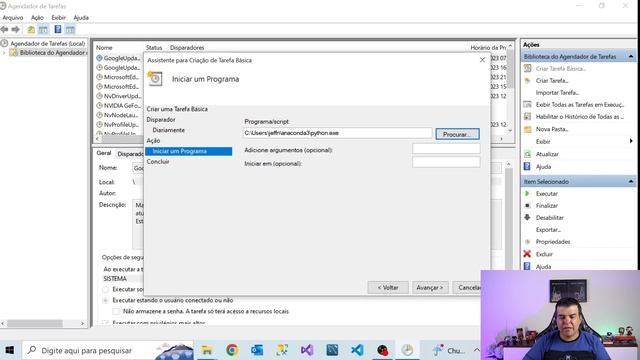Select the NvDriverUpd... task row
640x360 pixels.
120,96
